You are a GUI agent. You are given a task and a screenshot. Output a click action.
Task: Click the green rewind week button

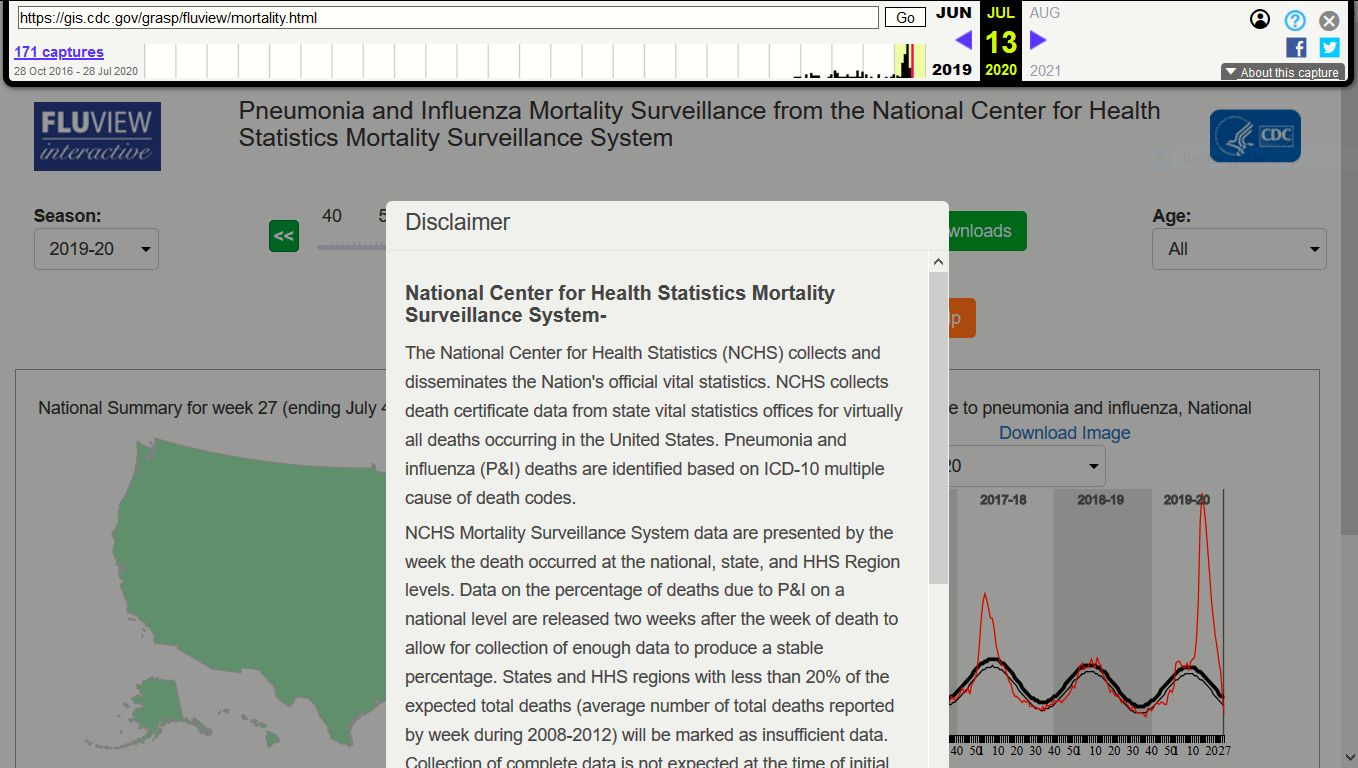284,236
